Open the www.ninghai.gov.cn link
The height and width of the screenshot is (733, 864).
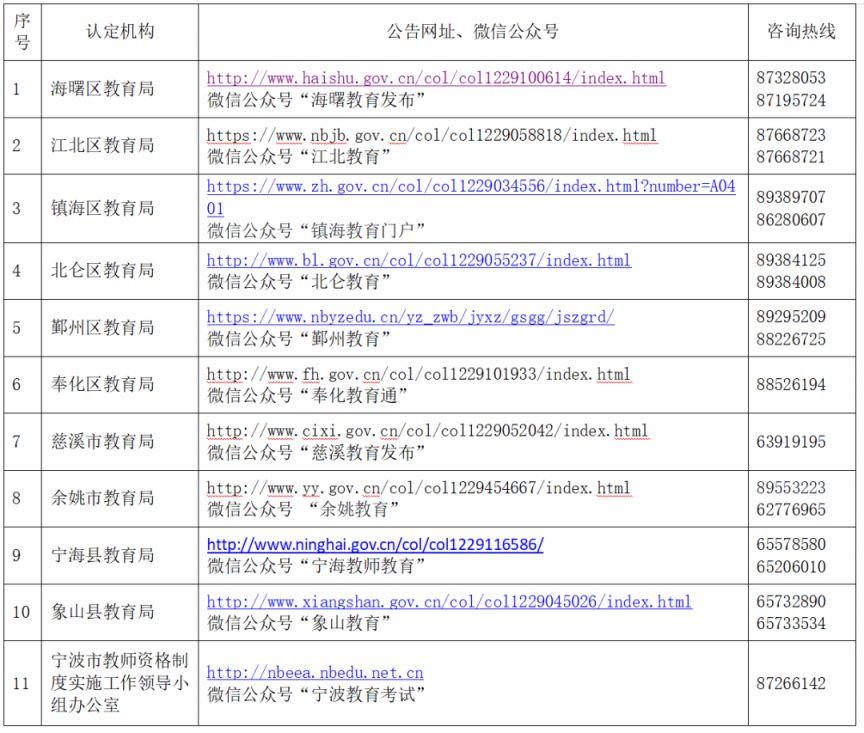(x=375, y=545)
